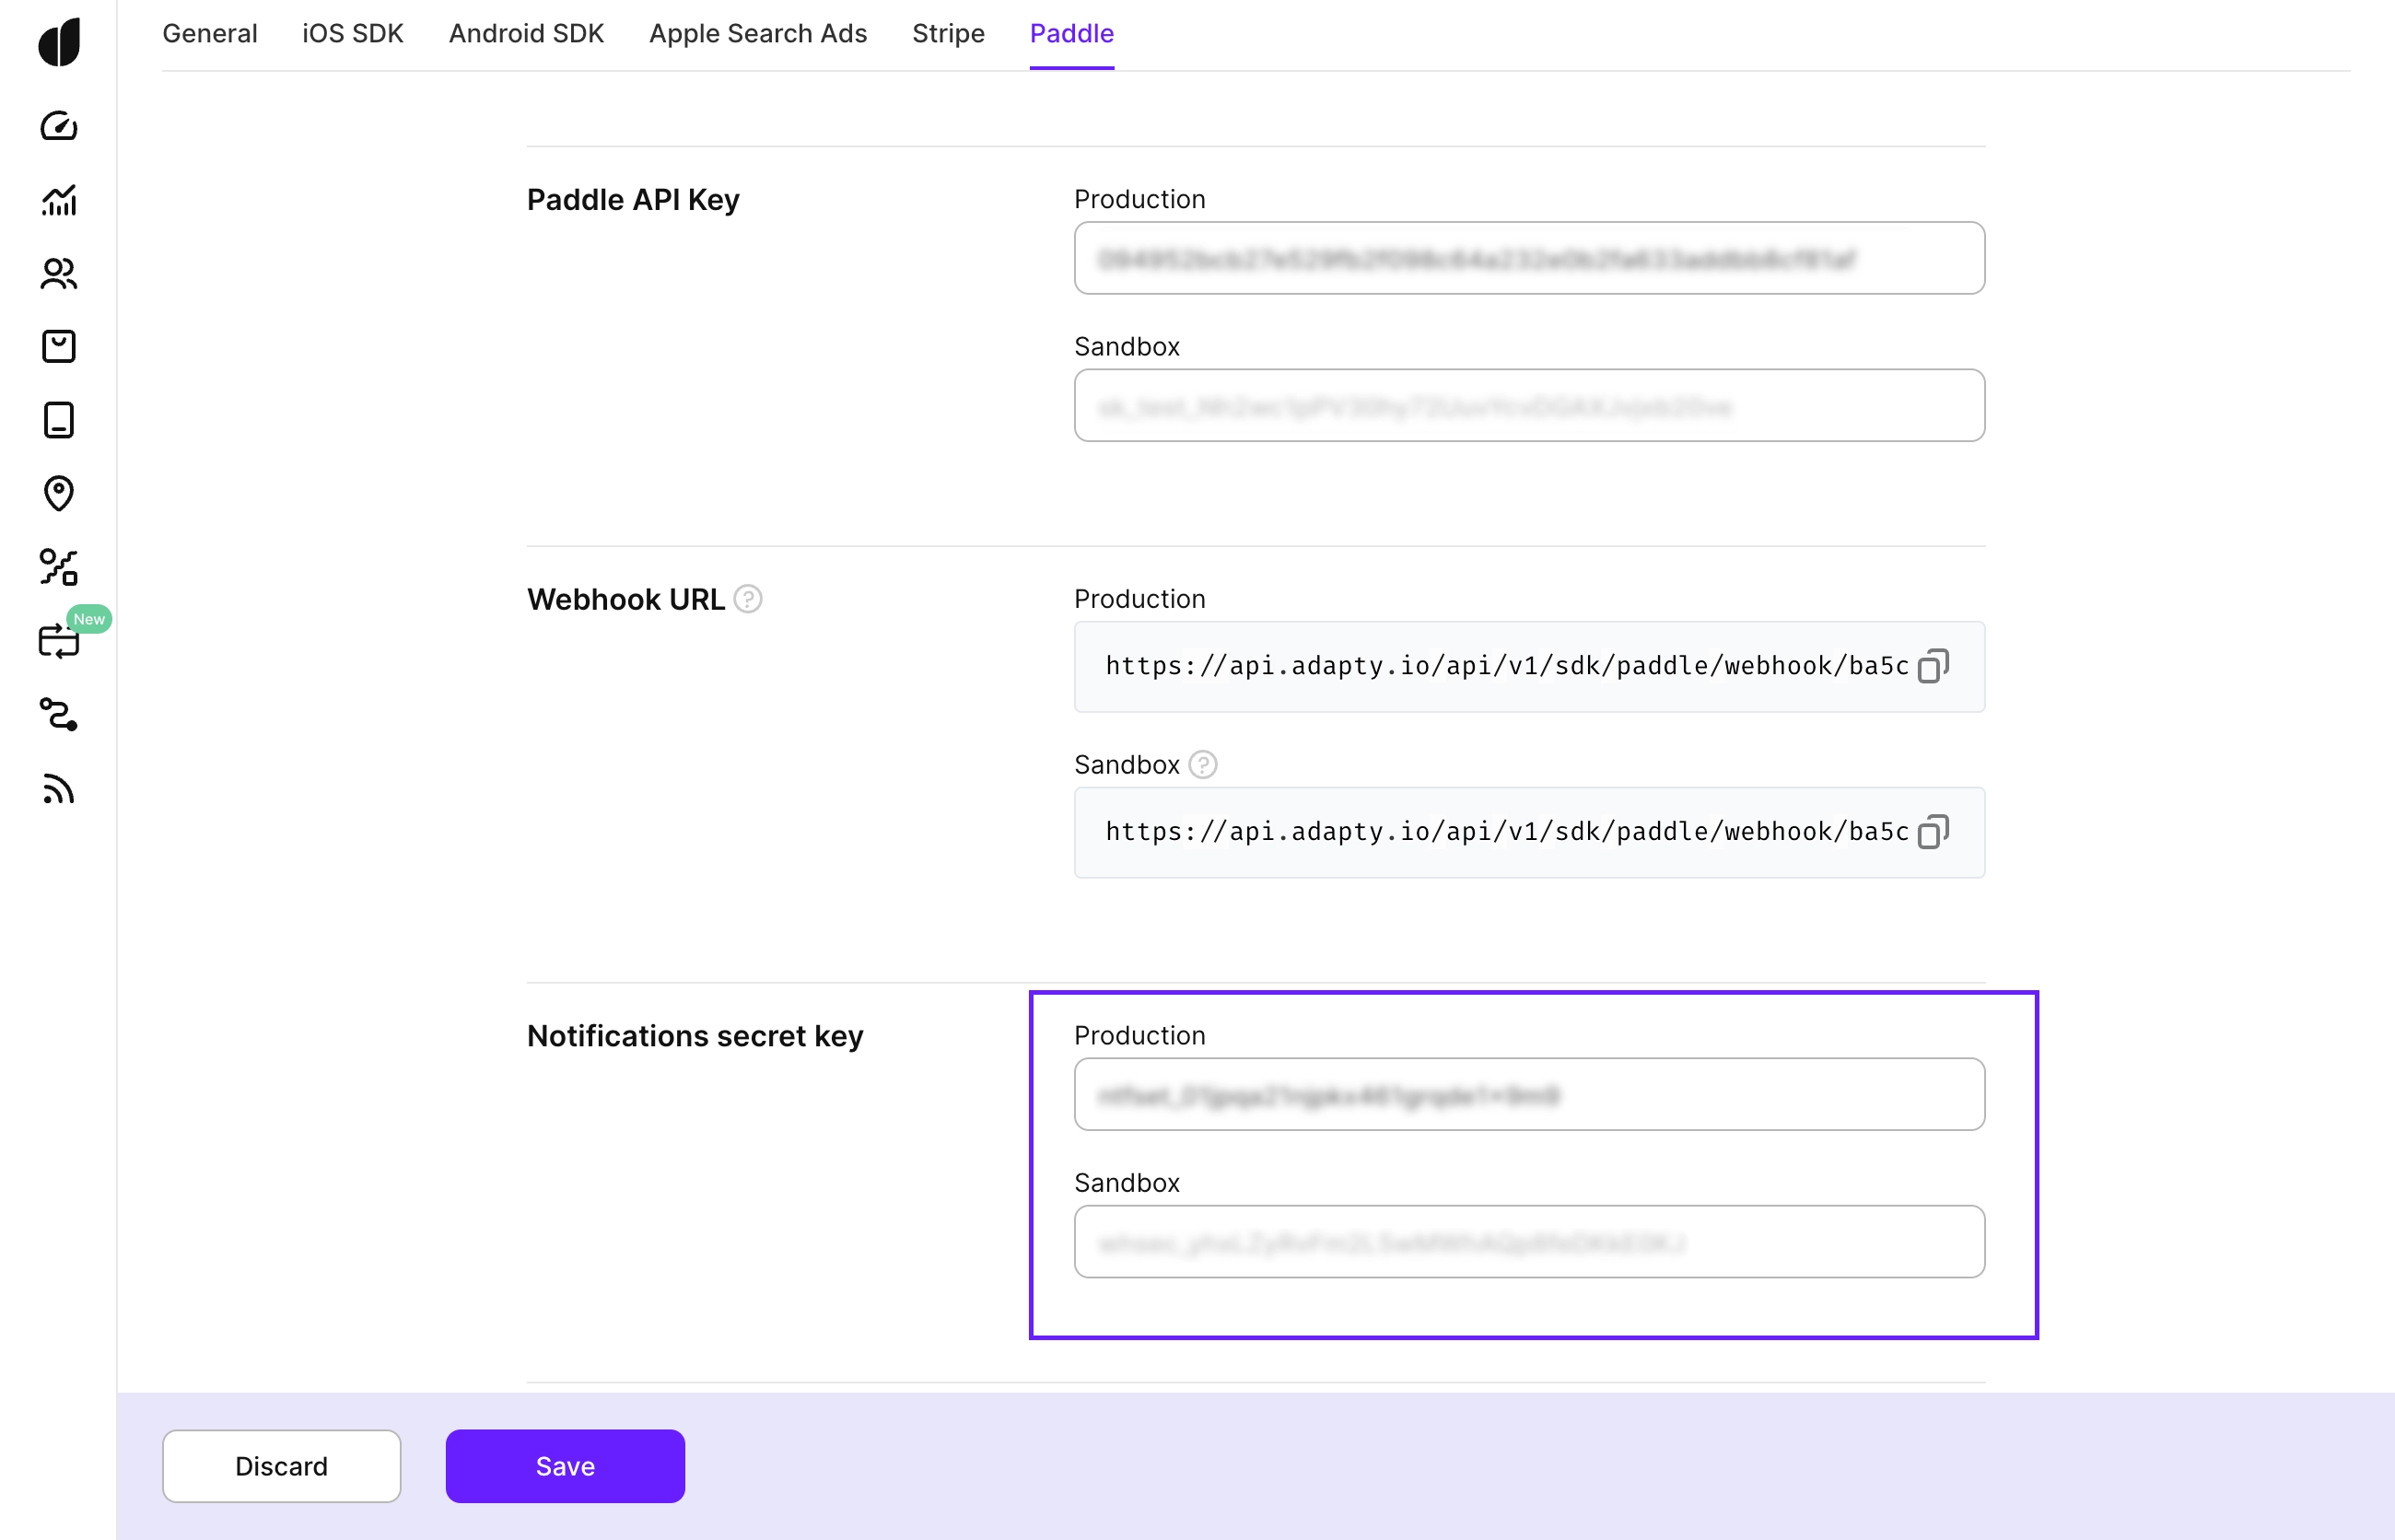Switch to the iOS SDK tab
The width and height of the screenshot is (2395, 1540).
[x=353, y=33]
